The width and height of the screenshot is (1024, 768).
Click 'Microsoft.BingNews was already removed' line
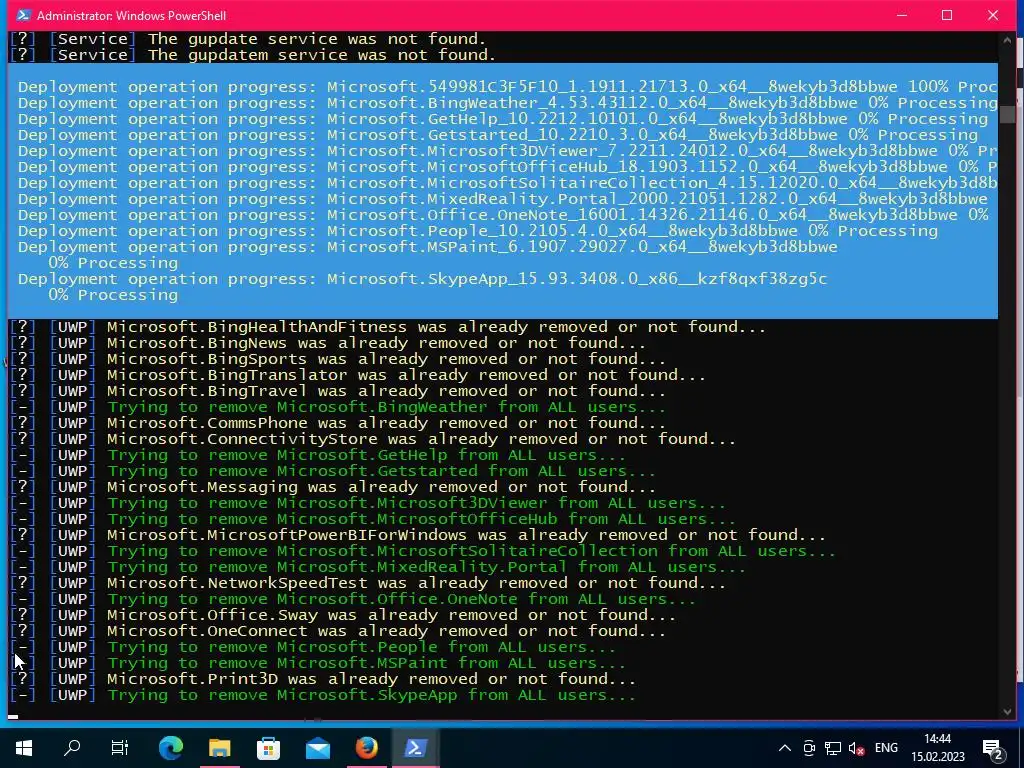click(328, 344)
